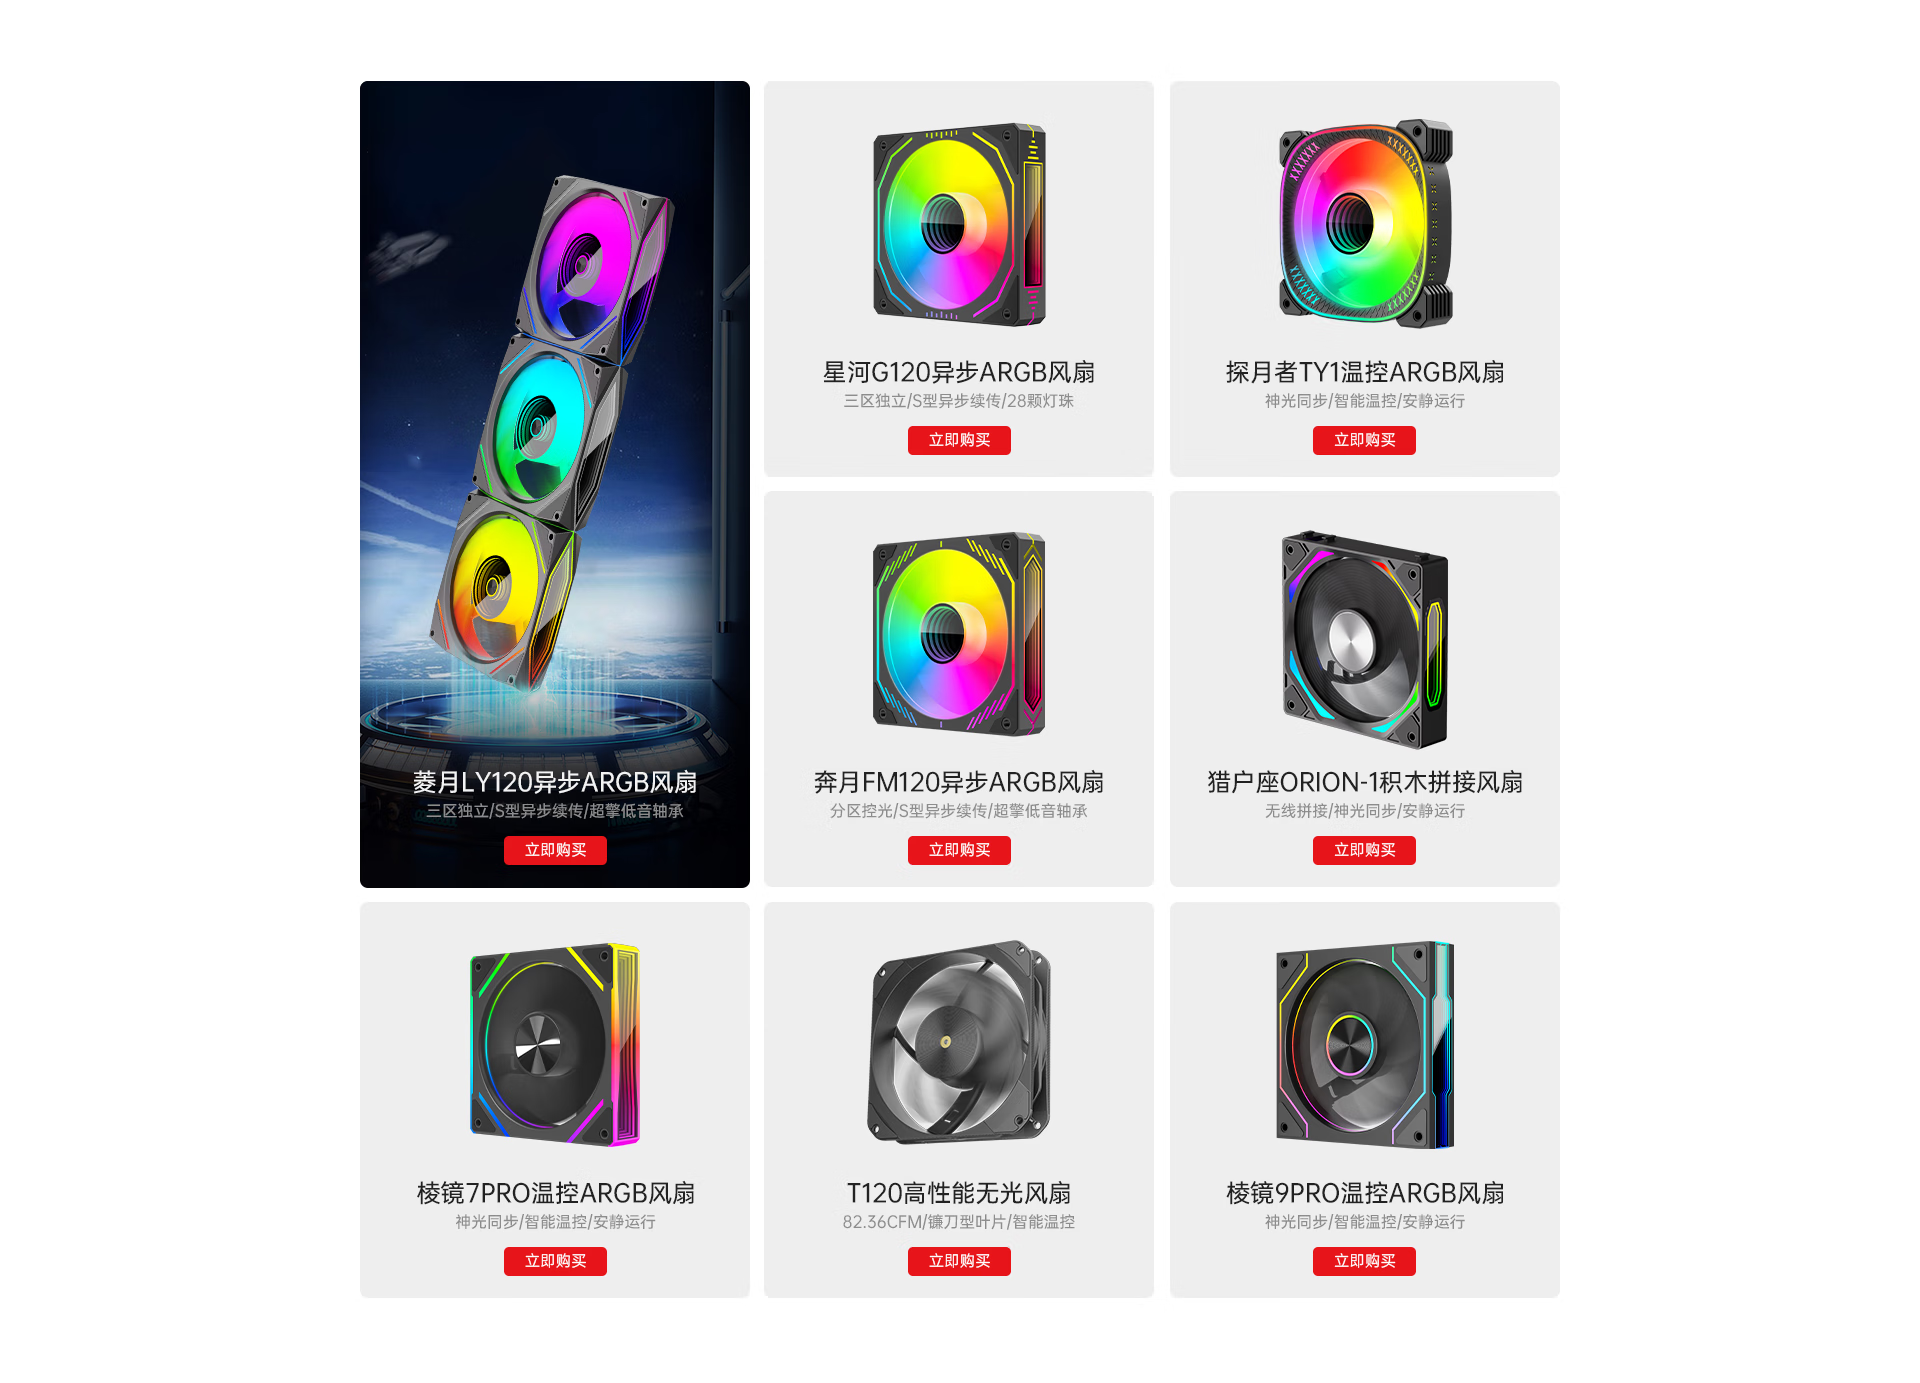The width and height of the screenshot is (1920, 1383).
Task: Click the 菱月LY120异步ARGB风扇 title text
Action: (x=555, y=782)
